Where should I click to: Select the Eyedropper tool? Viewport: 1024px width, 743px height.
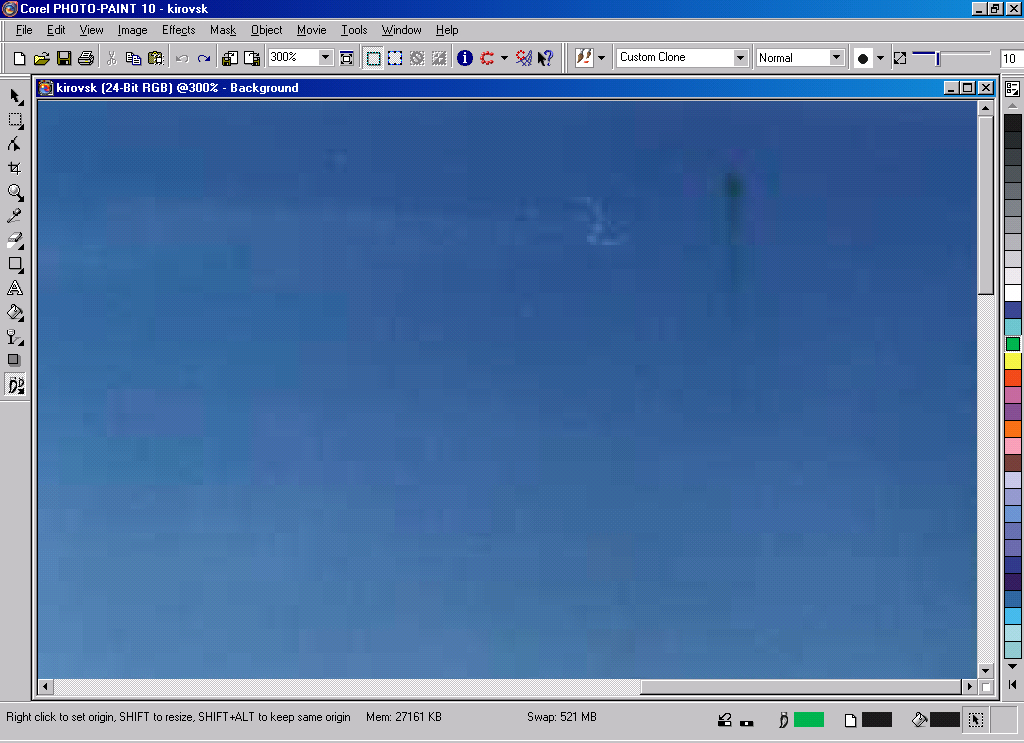(x=16, y=216)
